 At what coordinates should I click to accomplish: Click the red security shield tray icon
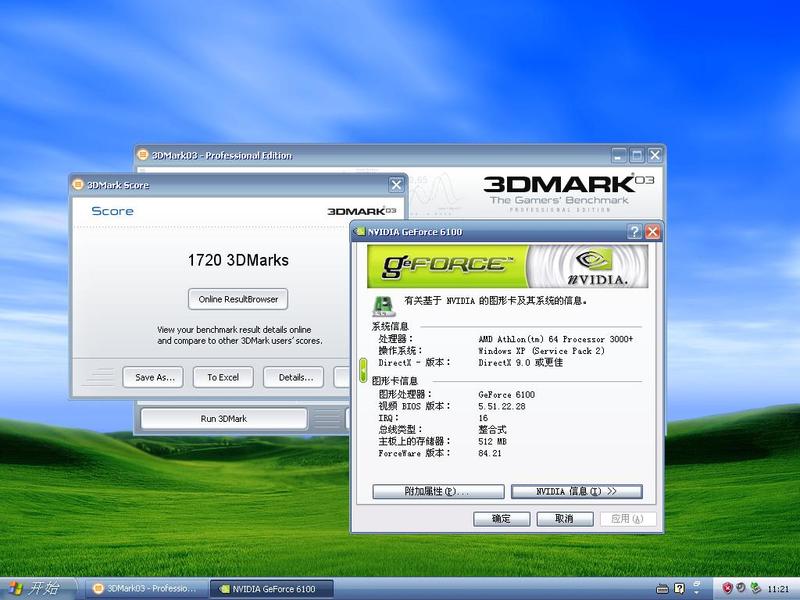click(728, 588)
